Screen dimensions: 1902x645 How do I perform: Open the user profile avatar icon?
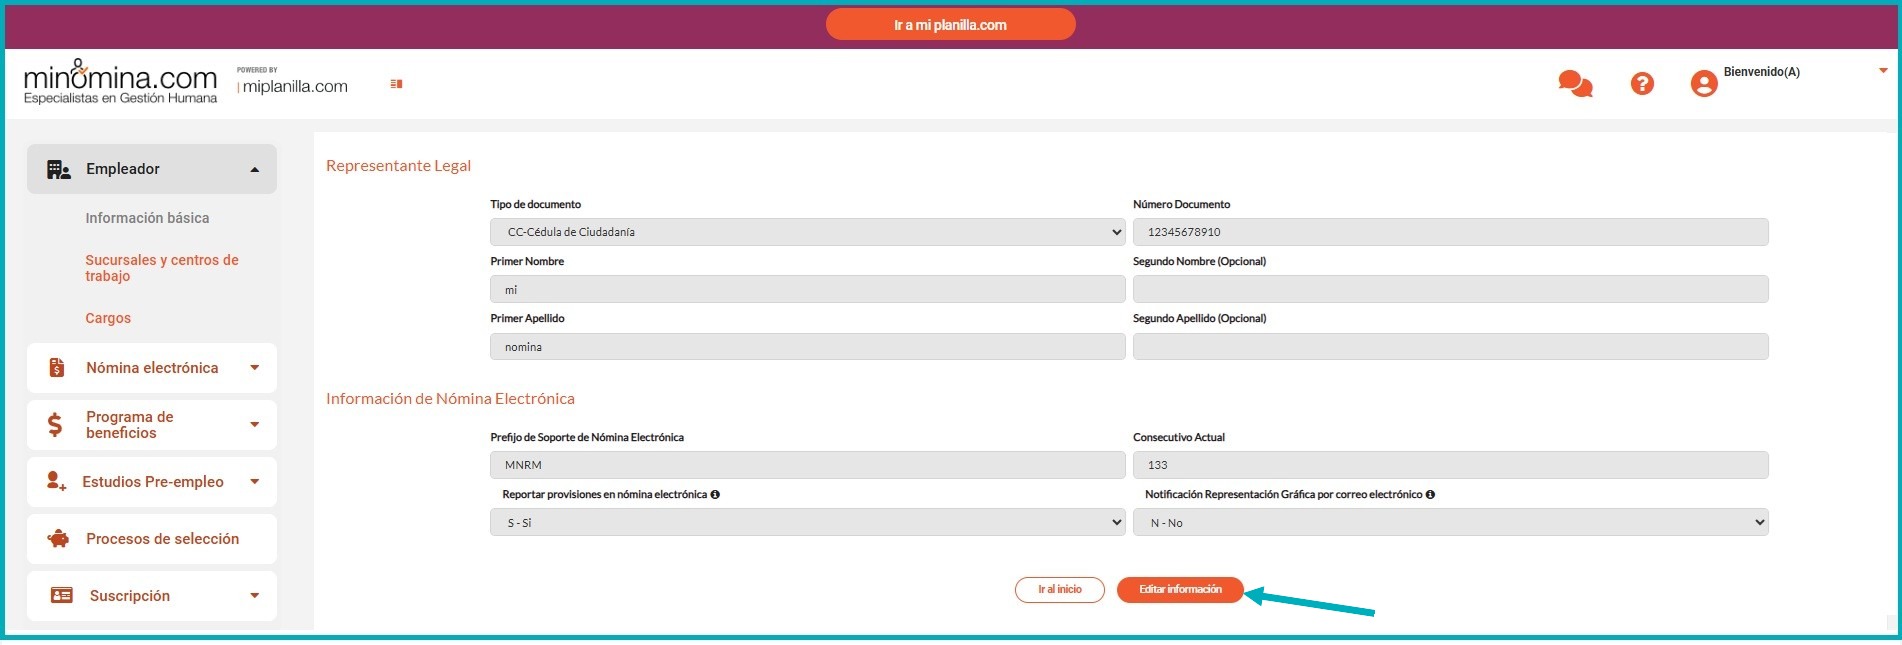pyautogui.click(x=1703, y=84)
